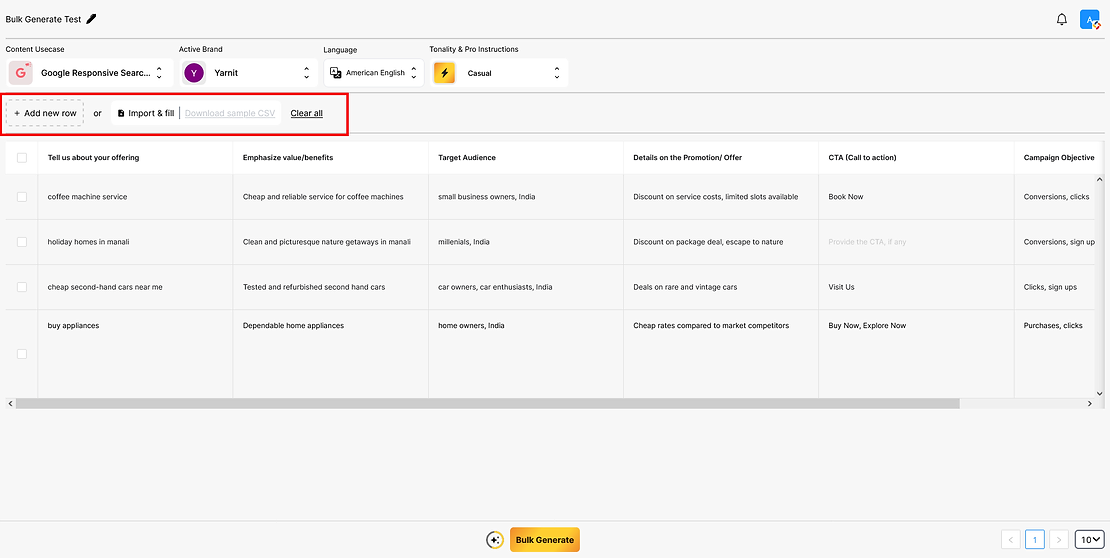
Task: Open the user profile avatar
Action: [x=1089, y=20]
